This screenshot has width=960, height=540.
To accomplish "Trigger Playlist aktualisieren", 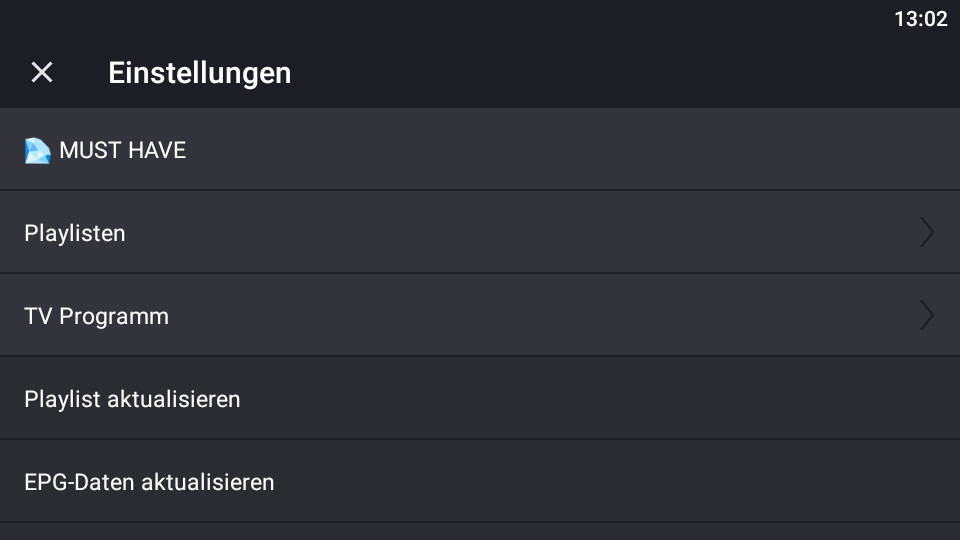I will pyautogui.click(x=480, y=398).
